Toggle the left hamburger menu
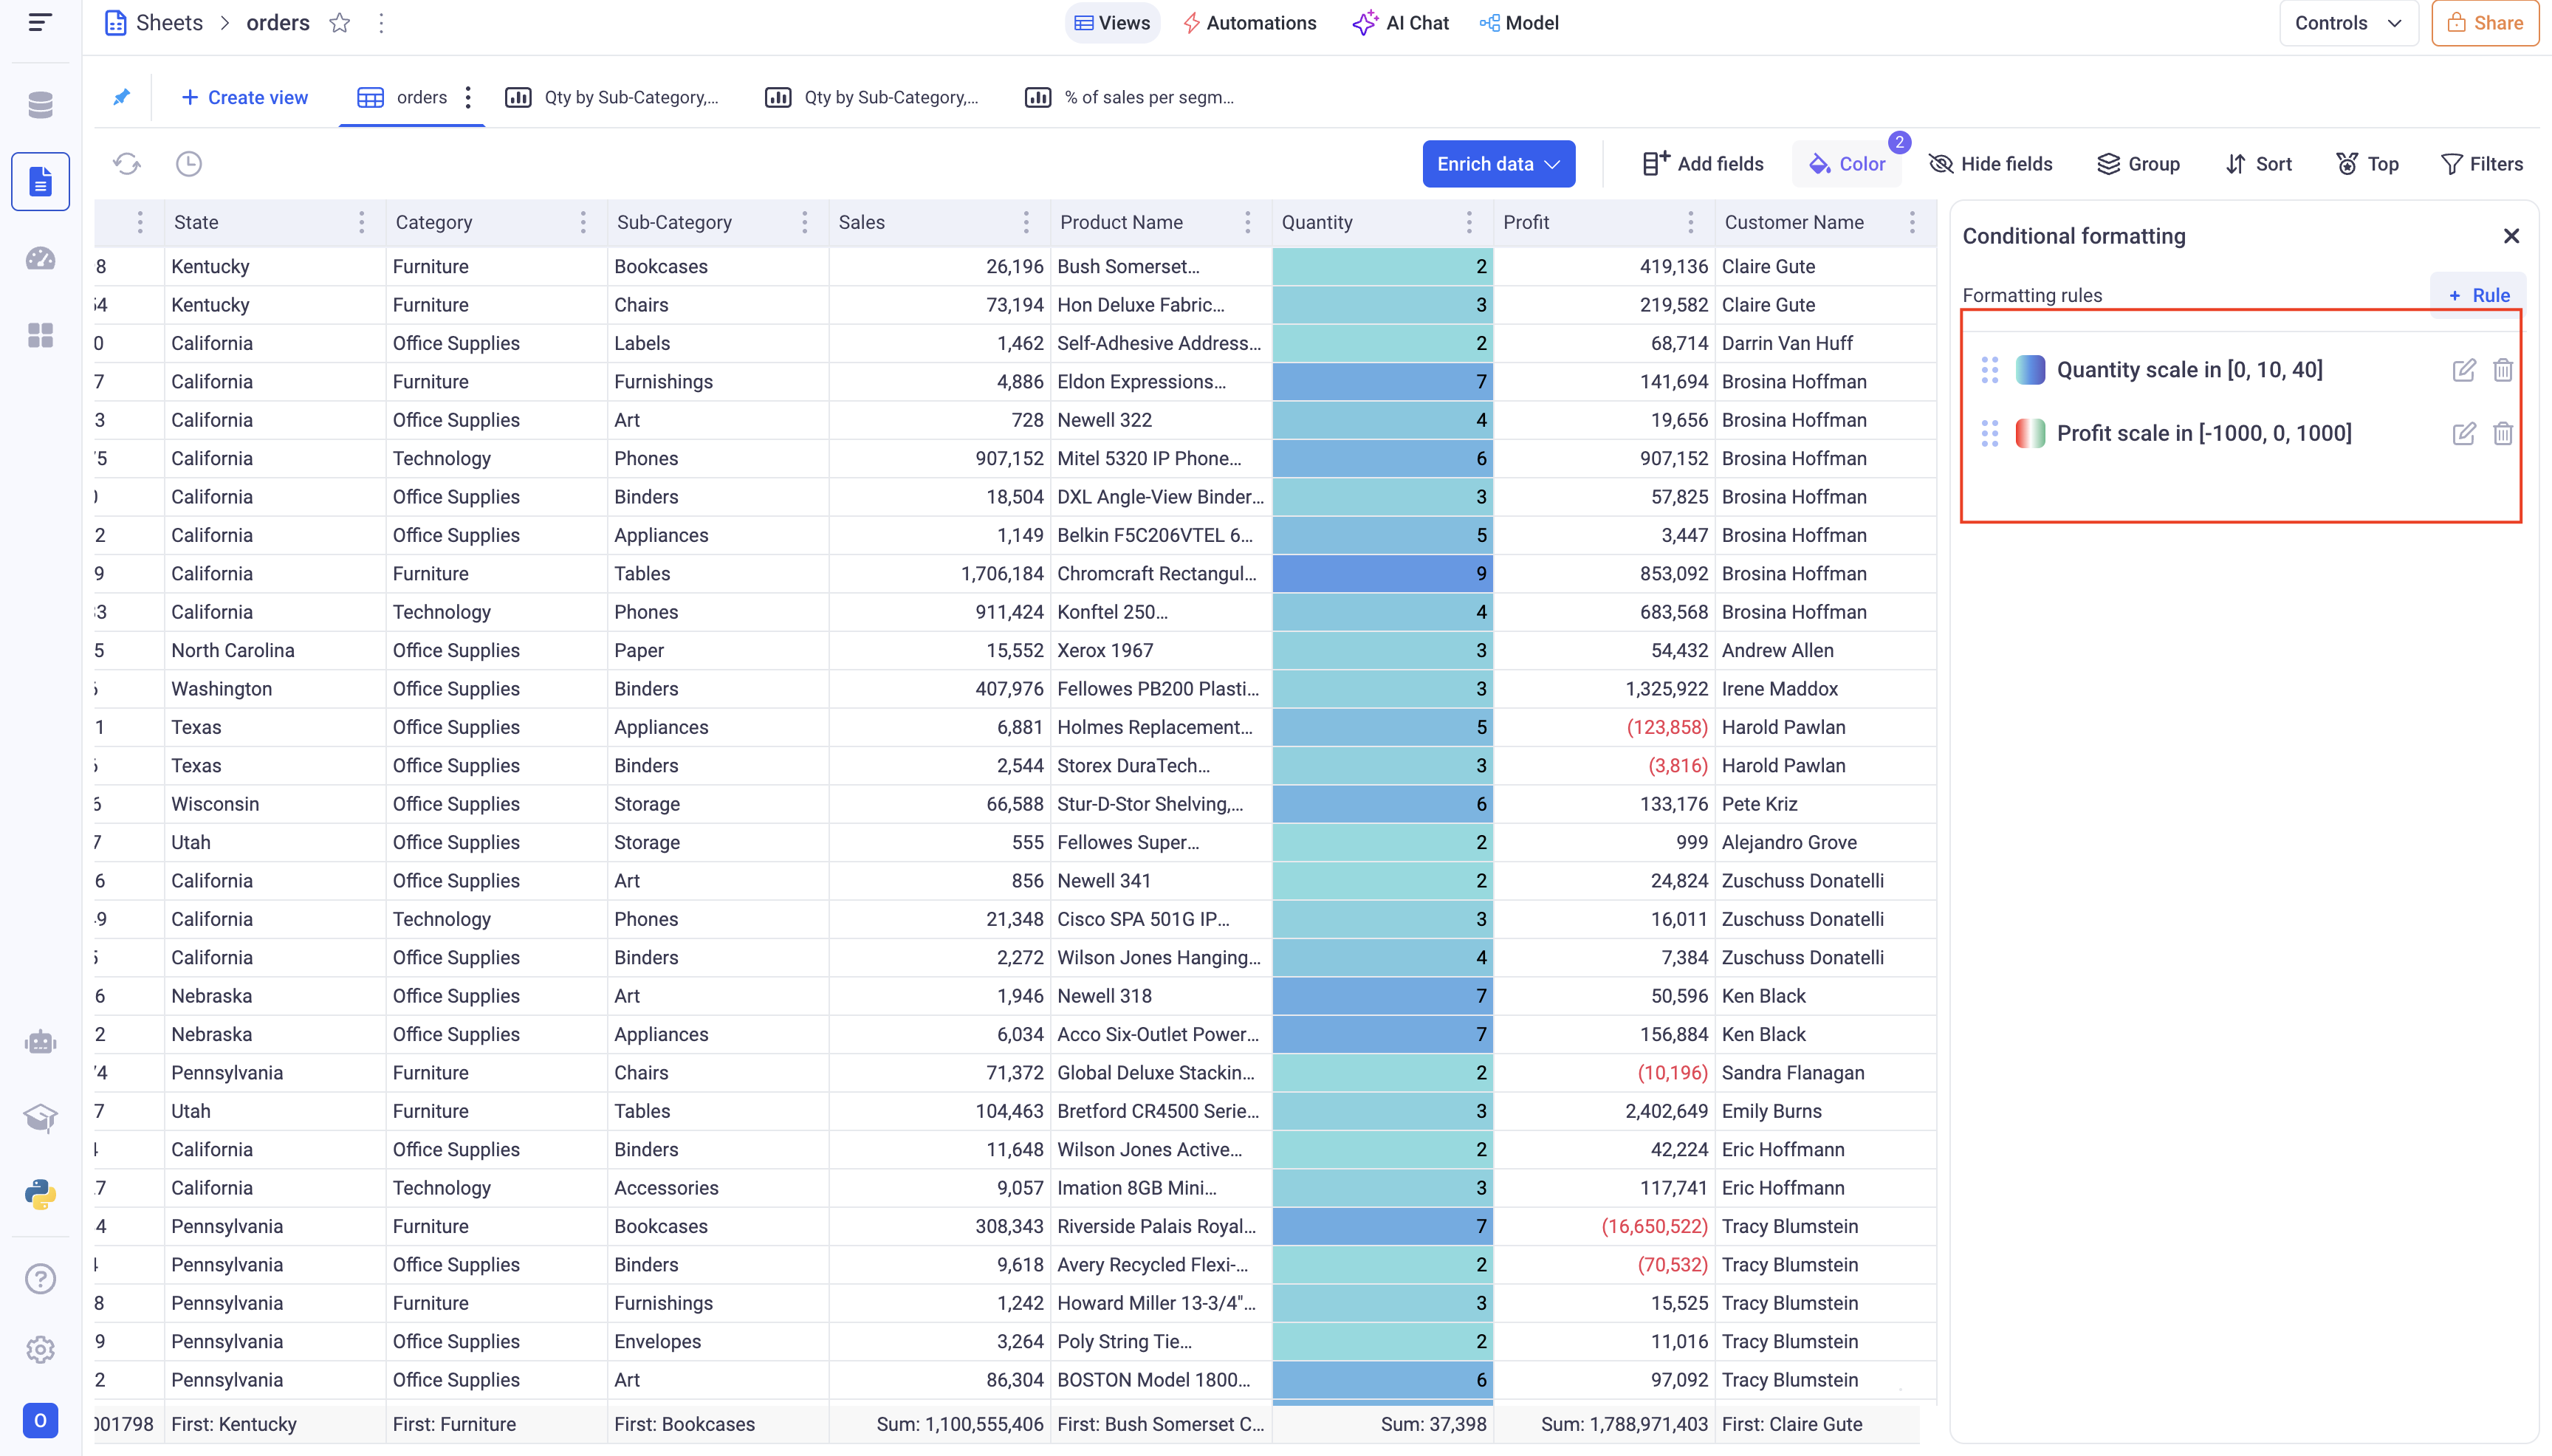 [40, 22]
